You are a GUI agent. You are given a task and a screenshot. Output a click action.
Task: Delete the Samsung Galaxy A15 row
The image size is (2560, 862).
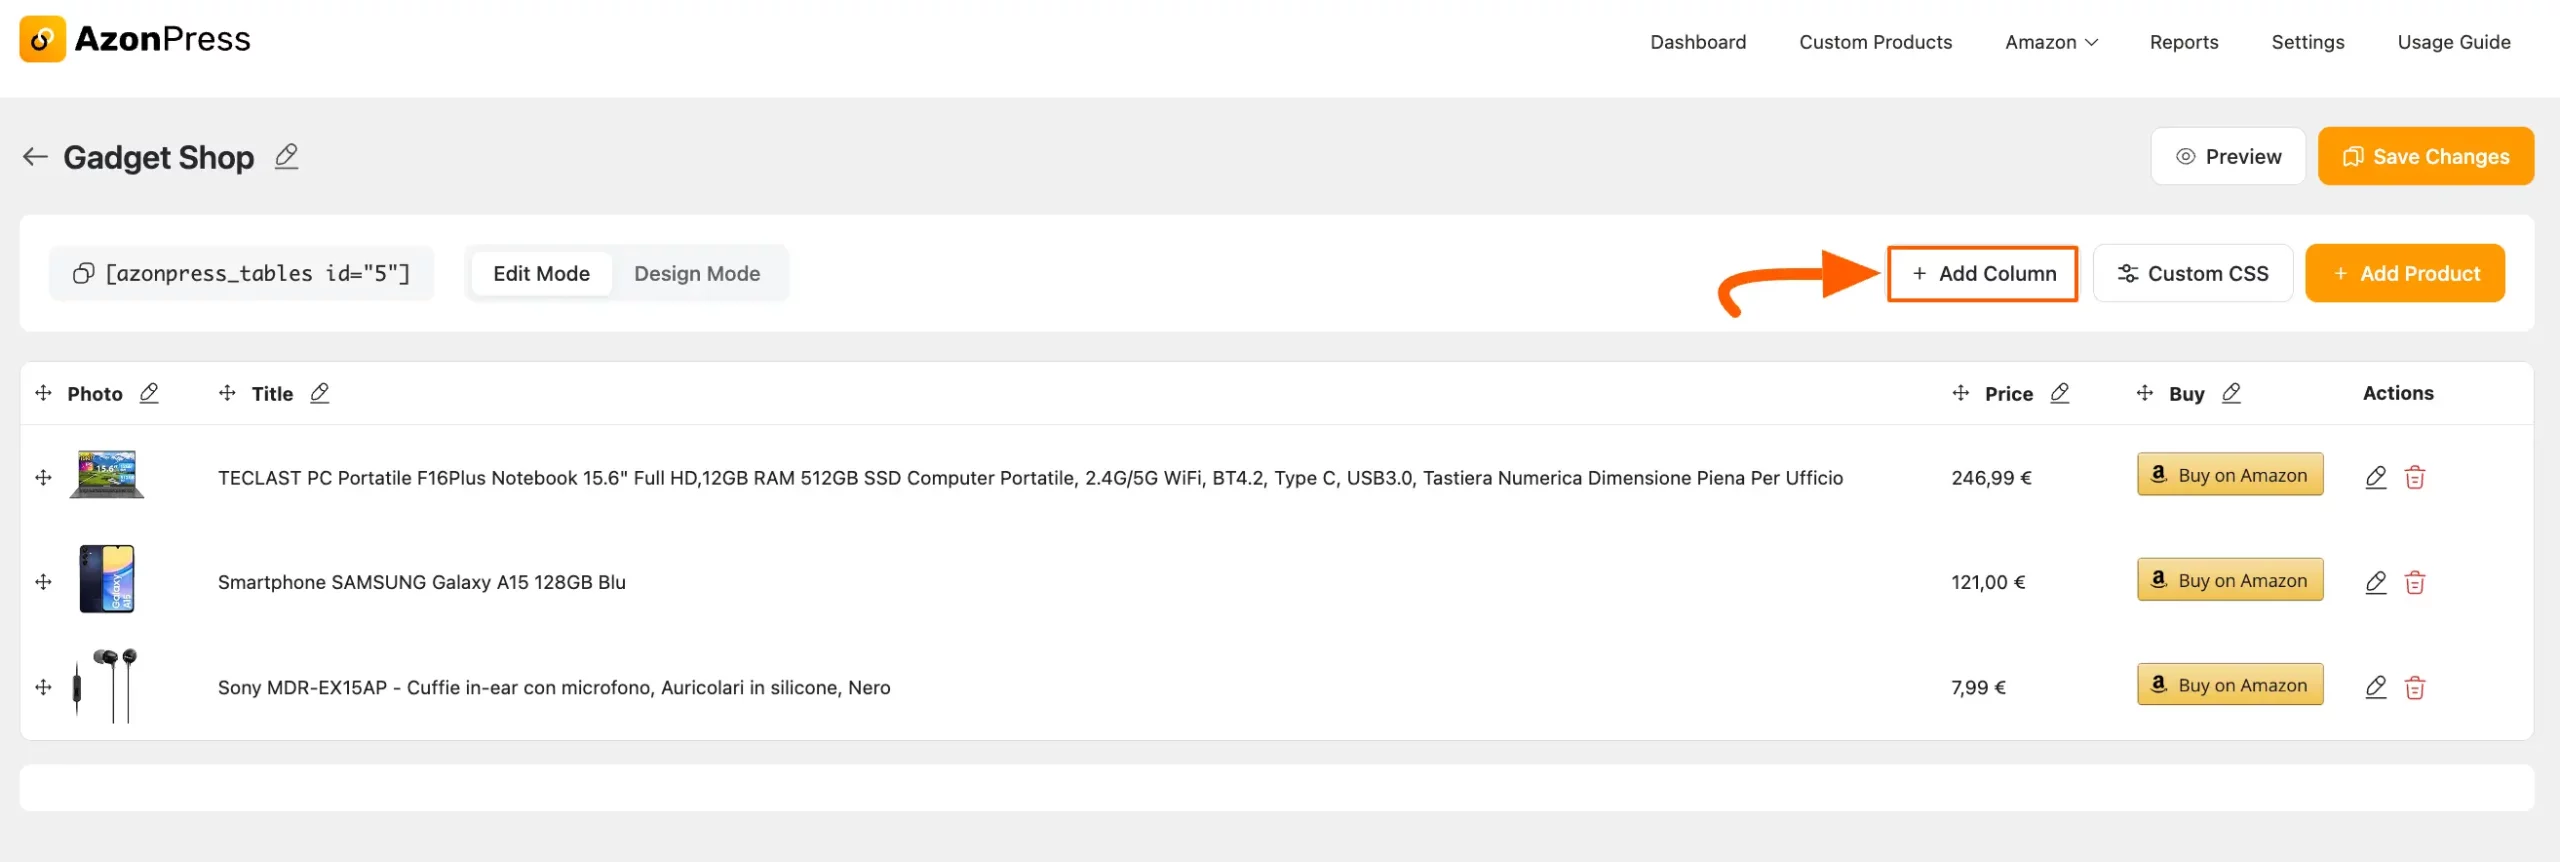[2414, 582]
